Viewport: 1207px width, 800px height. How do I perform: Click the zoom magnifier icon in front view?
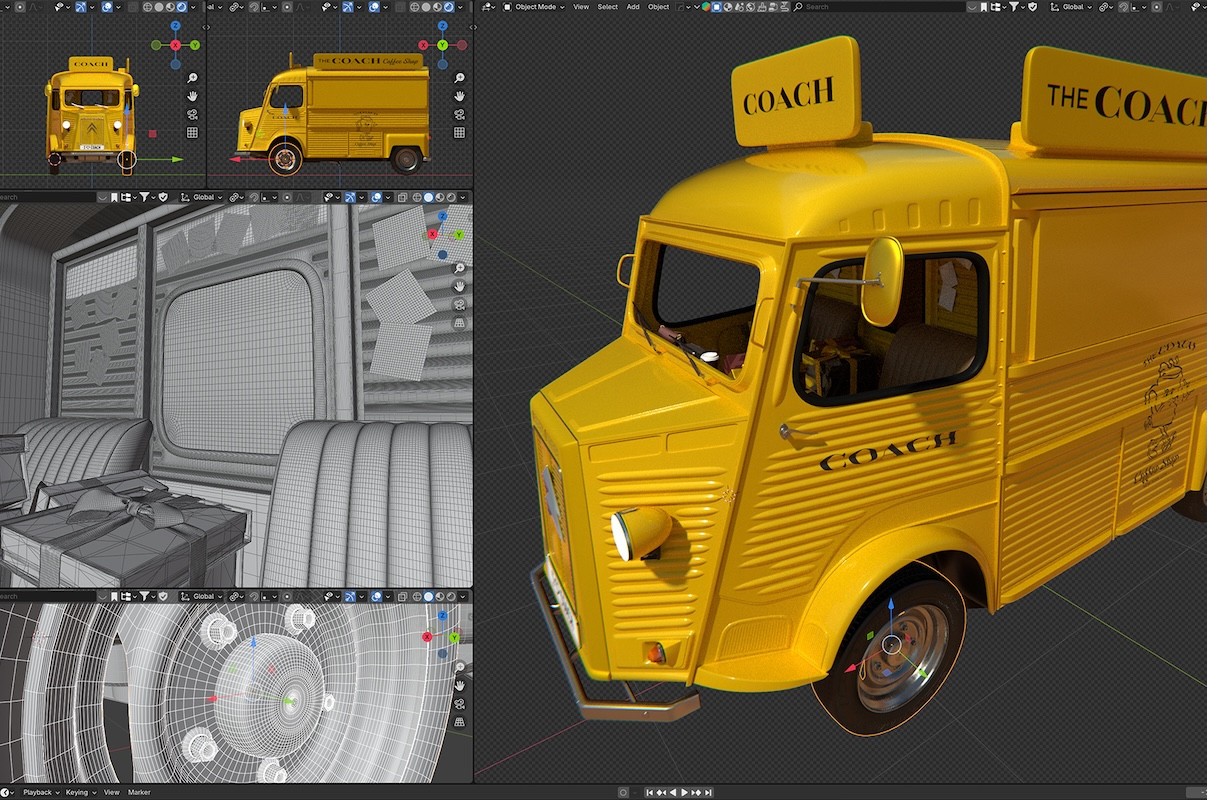192,78
